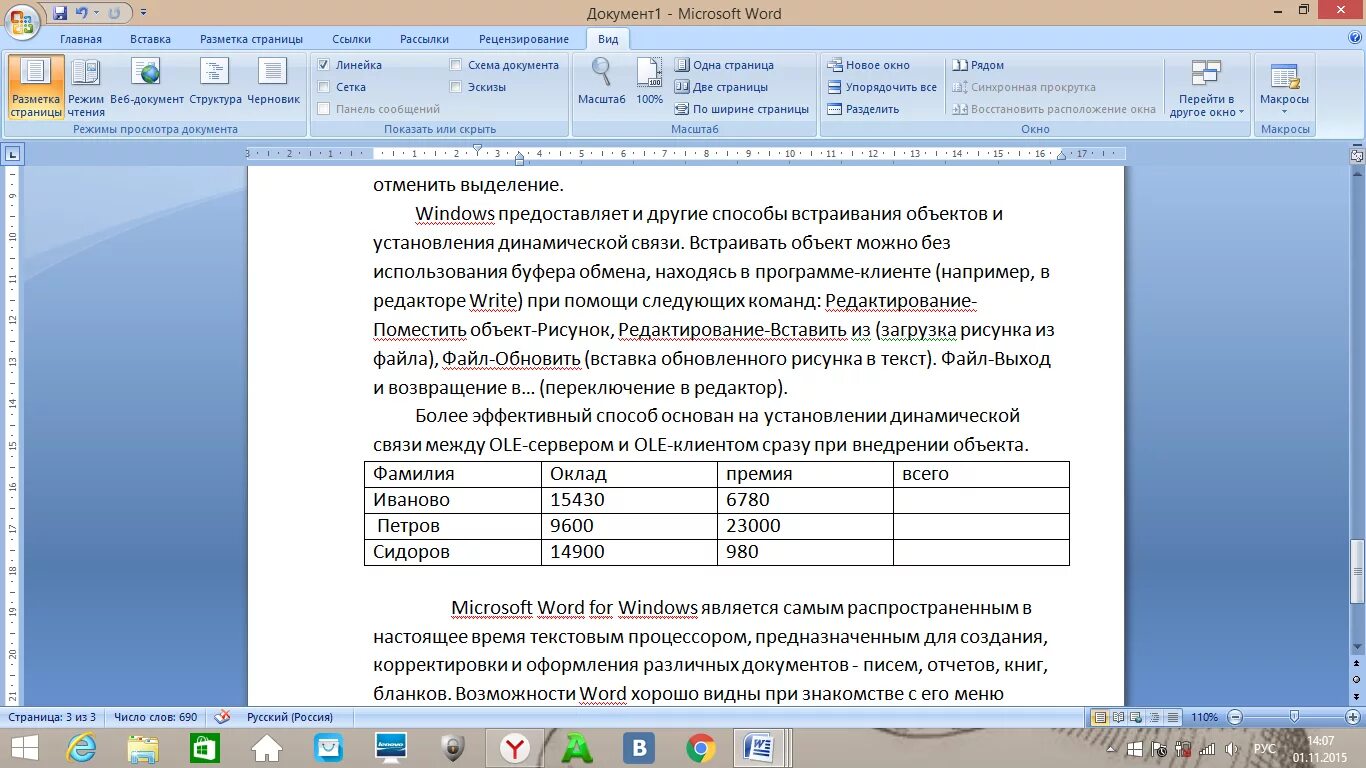1366x768 pixels.
Task: Open Перейти в другое окно dropdown
Action: [1207, 88]
